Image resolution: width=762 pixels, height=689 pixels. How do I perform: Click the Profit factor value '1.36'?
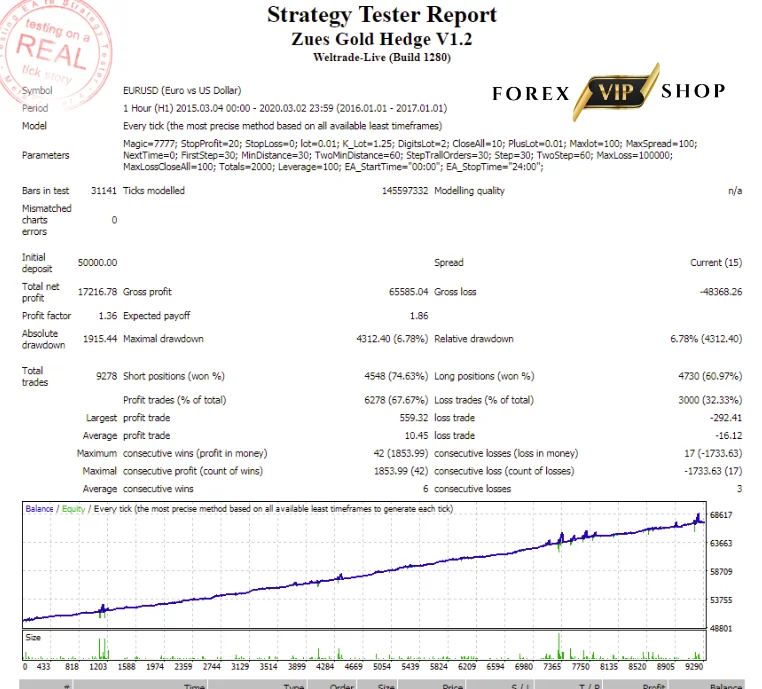pos(108,316)
